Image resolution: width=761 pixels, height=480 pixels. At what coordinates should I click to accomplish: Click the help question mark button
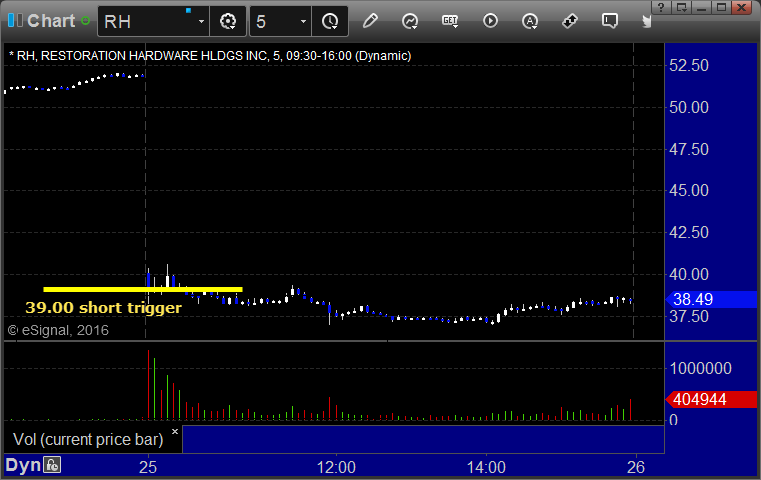tap(661, 7)
